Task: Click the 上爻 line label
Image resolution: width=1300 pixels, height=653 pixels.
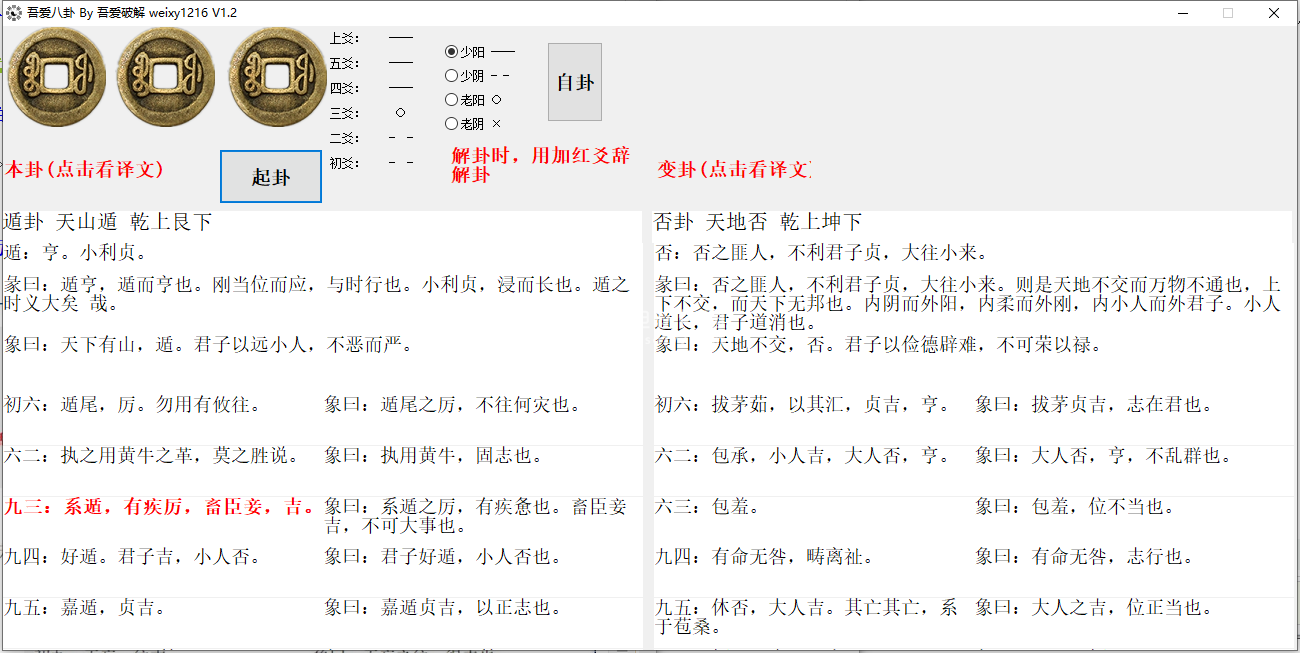Action: pyautogui.click(x=343, y=38)
